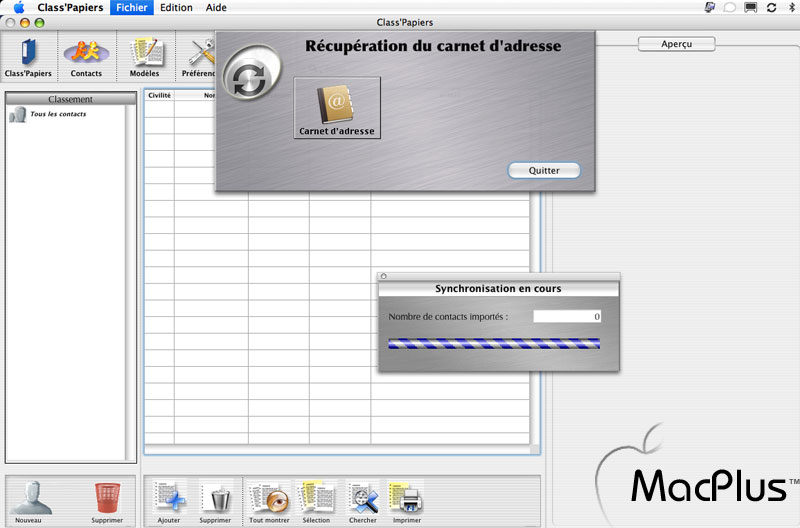Print using the Imprimer icon
Viewport: 800px width, 528px height.
(x=407, y=501)
